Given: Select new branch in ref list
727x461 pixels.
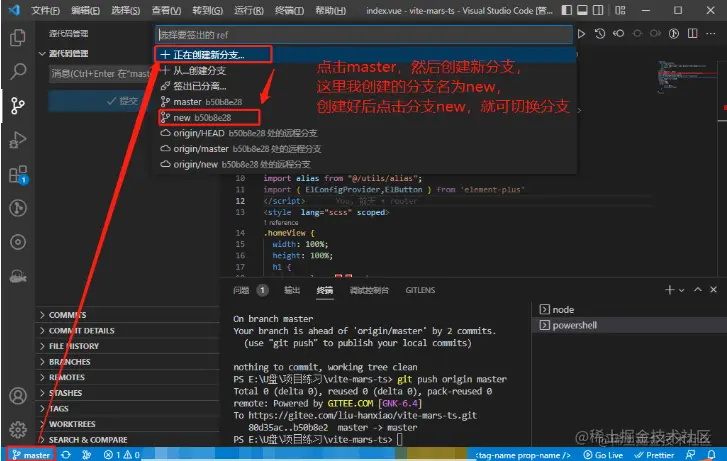Looking at the screenshot, I should (x=365, y=117).
